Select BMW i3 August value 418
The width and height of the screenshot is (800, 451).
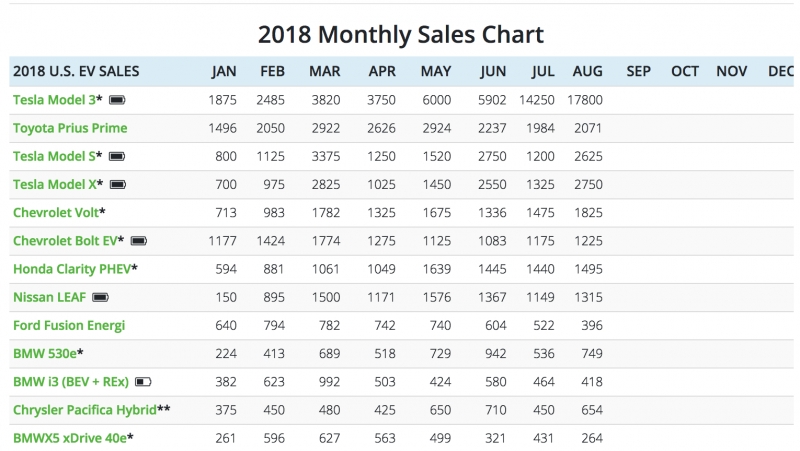coord(592,382)
